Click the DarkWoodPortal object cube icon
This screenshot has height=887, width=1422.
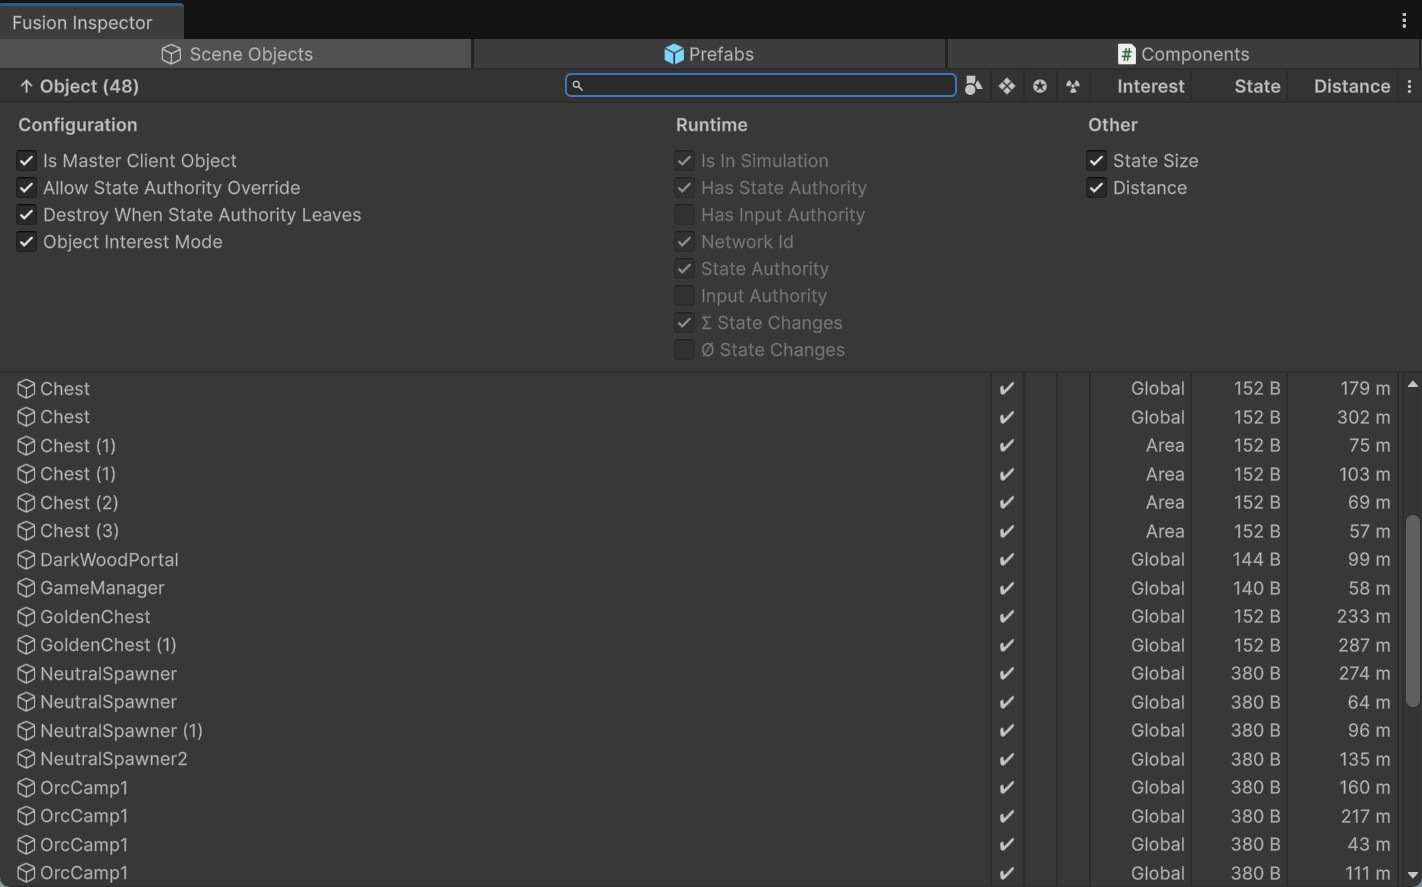(x=26, y=560)
